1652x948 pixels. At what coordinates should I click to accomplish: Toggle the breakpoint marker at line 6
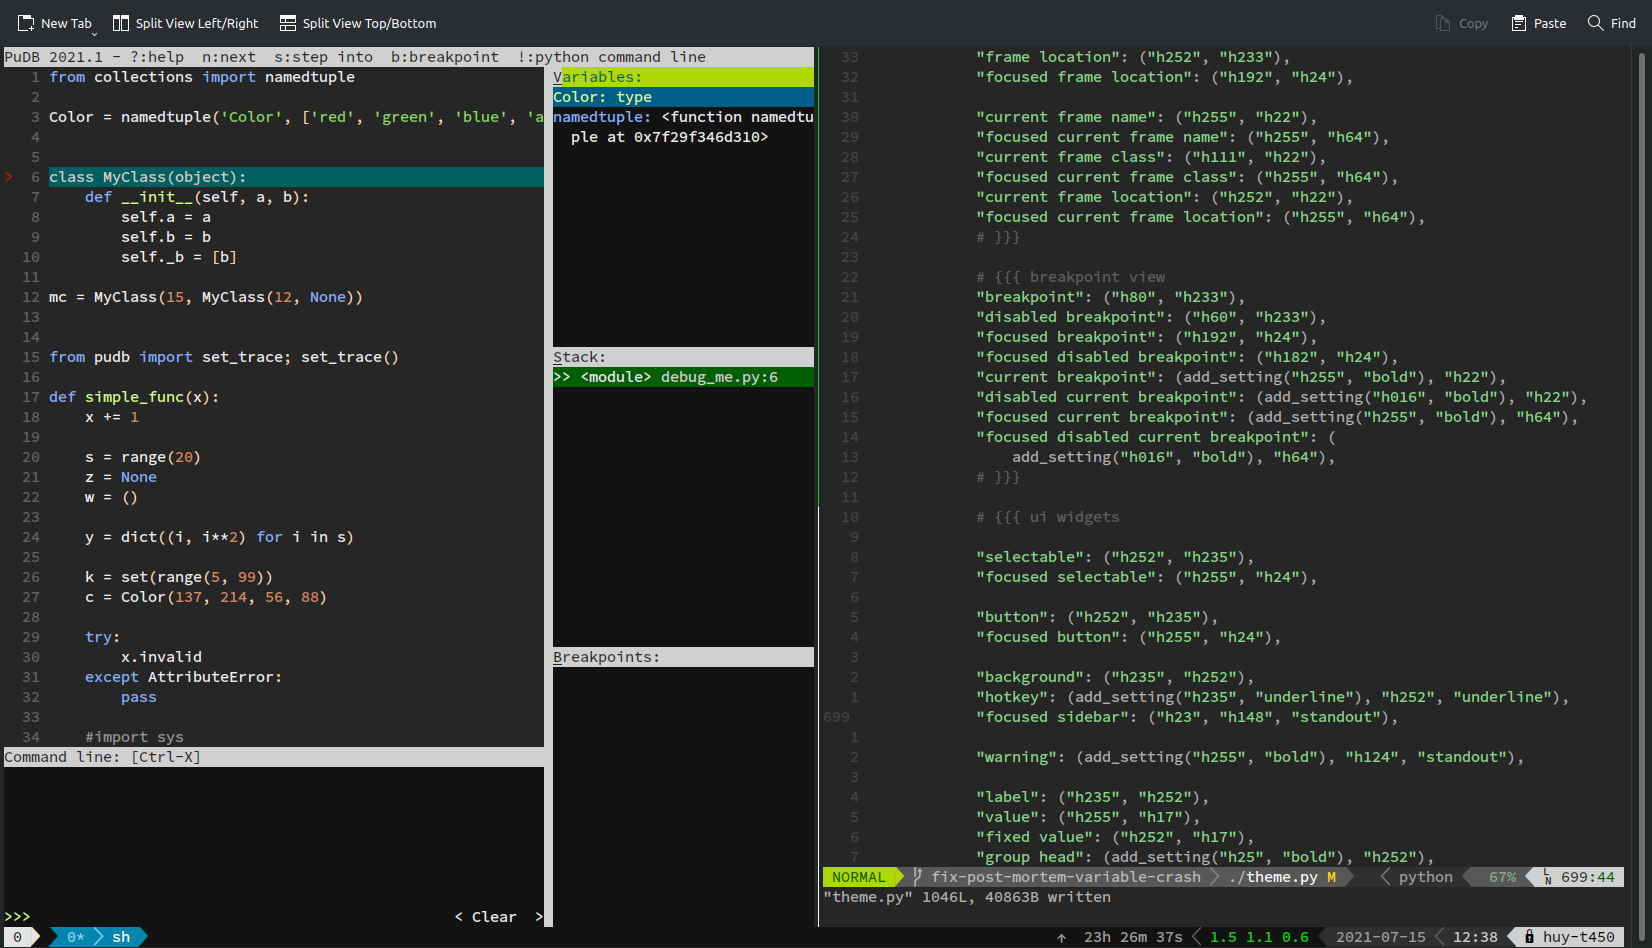click(x=9, y=177)
